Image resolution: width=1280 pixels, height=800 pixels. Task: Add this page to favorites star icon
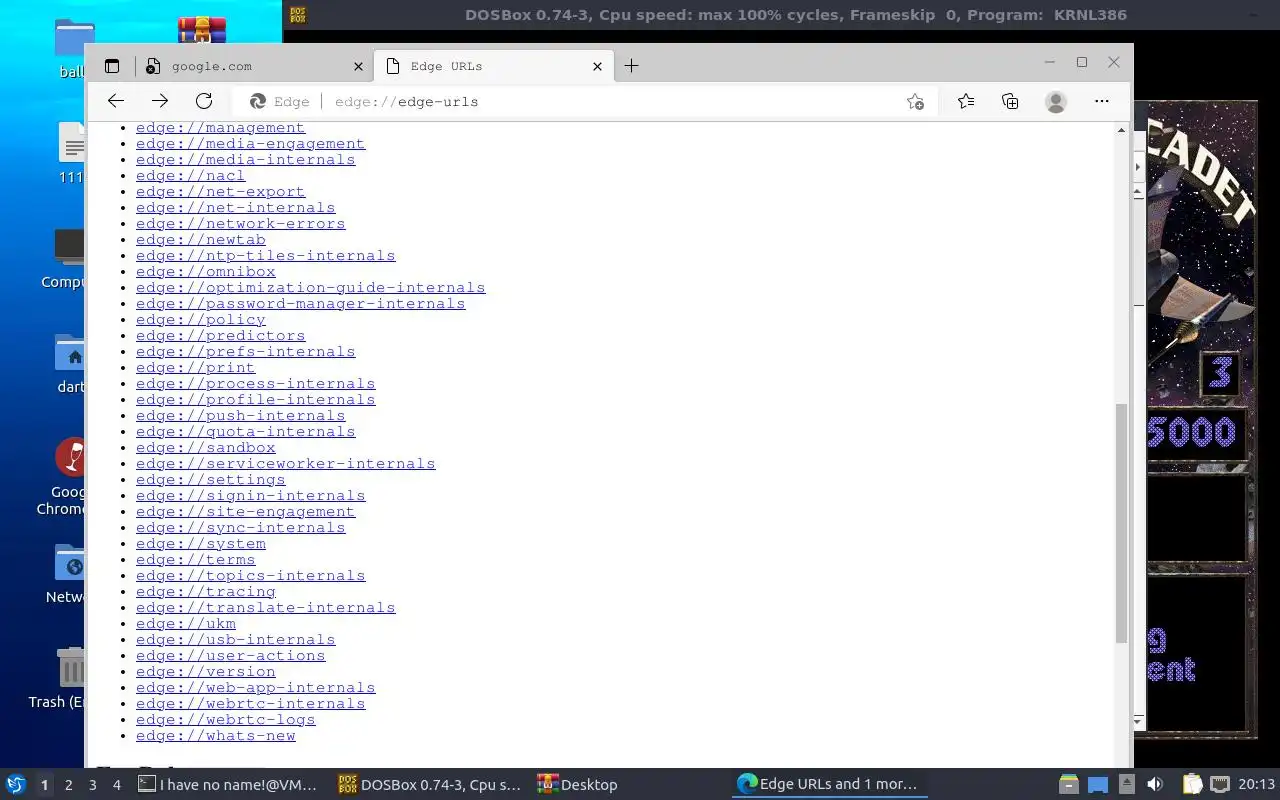click(x=915, y=101)
